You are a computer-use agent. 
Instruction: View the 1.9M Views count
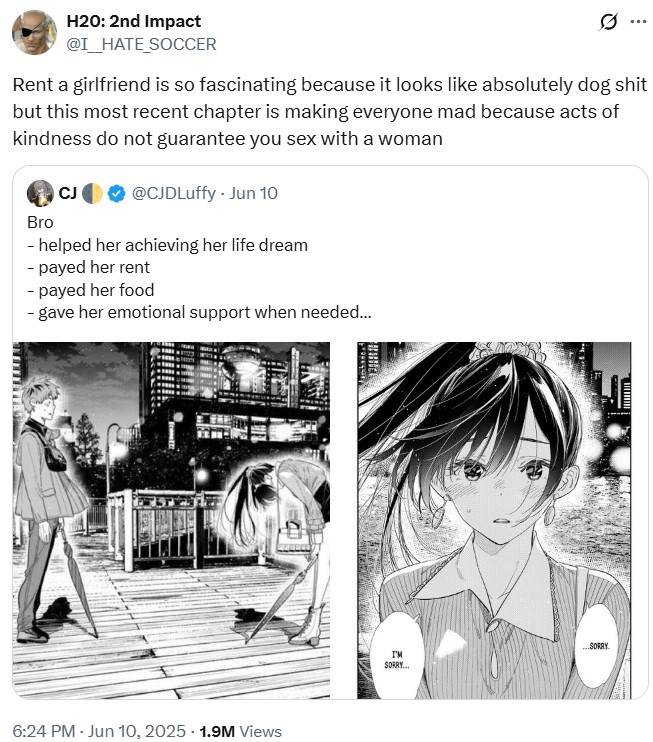[240, 731]
